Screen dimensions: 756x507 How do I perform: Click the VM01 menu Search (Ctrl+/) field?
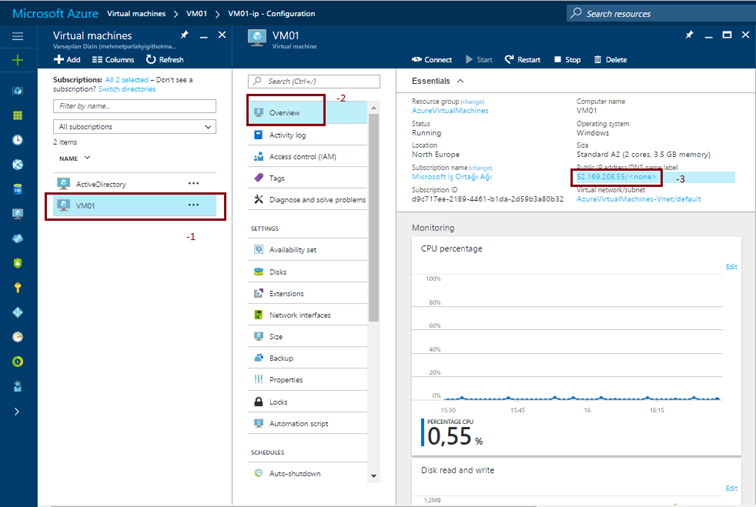(x=314, y=81)
